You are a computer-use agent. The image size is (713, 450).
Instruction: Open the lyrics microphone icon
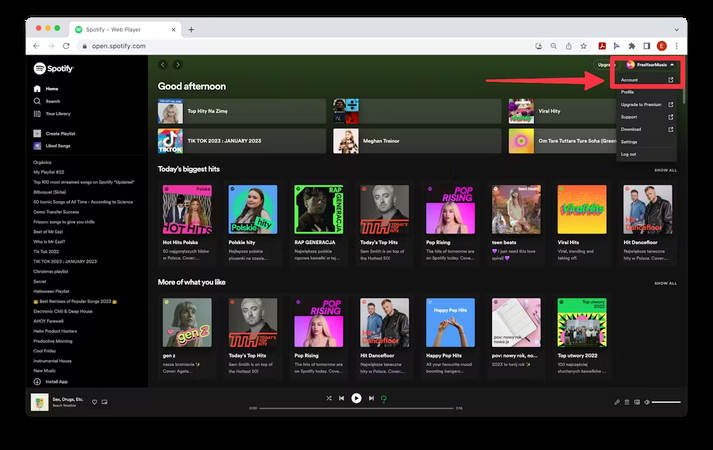617,402
